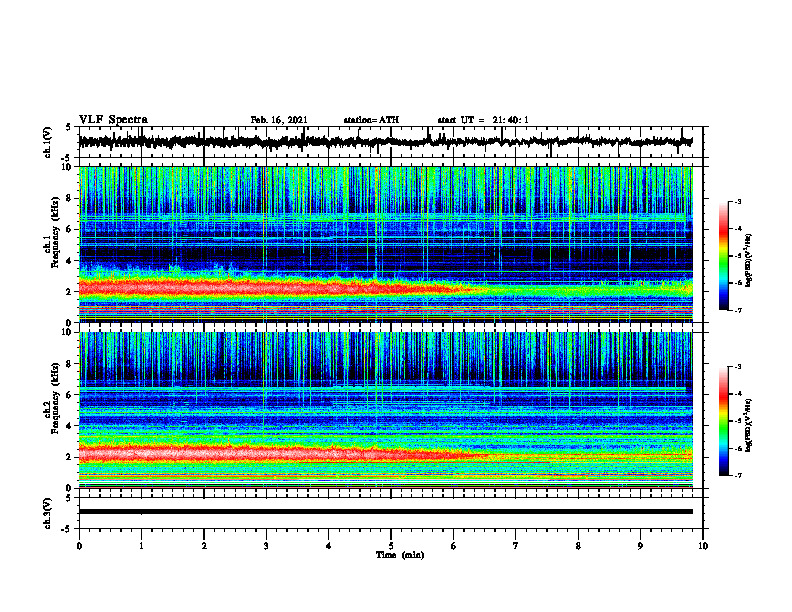Click the "4" kHz tick on ch.1 spectrogram
Image resolution: width=792 pixels, height=612 pixels.
pos(70,261)
